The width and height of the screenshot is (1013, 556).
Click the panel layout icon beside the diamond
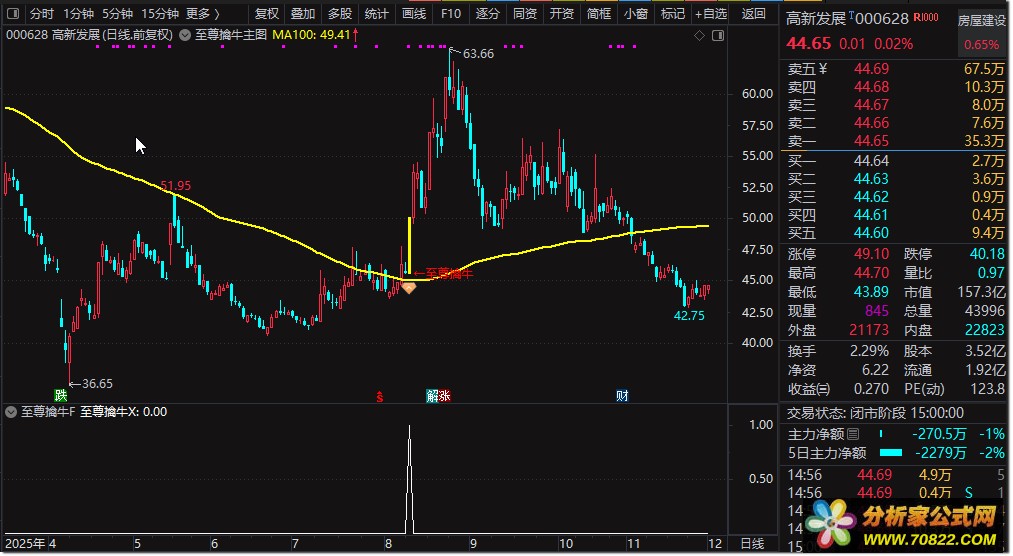click(720, 35)
